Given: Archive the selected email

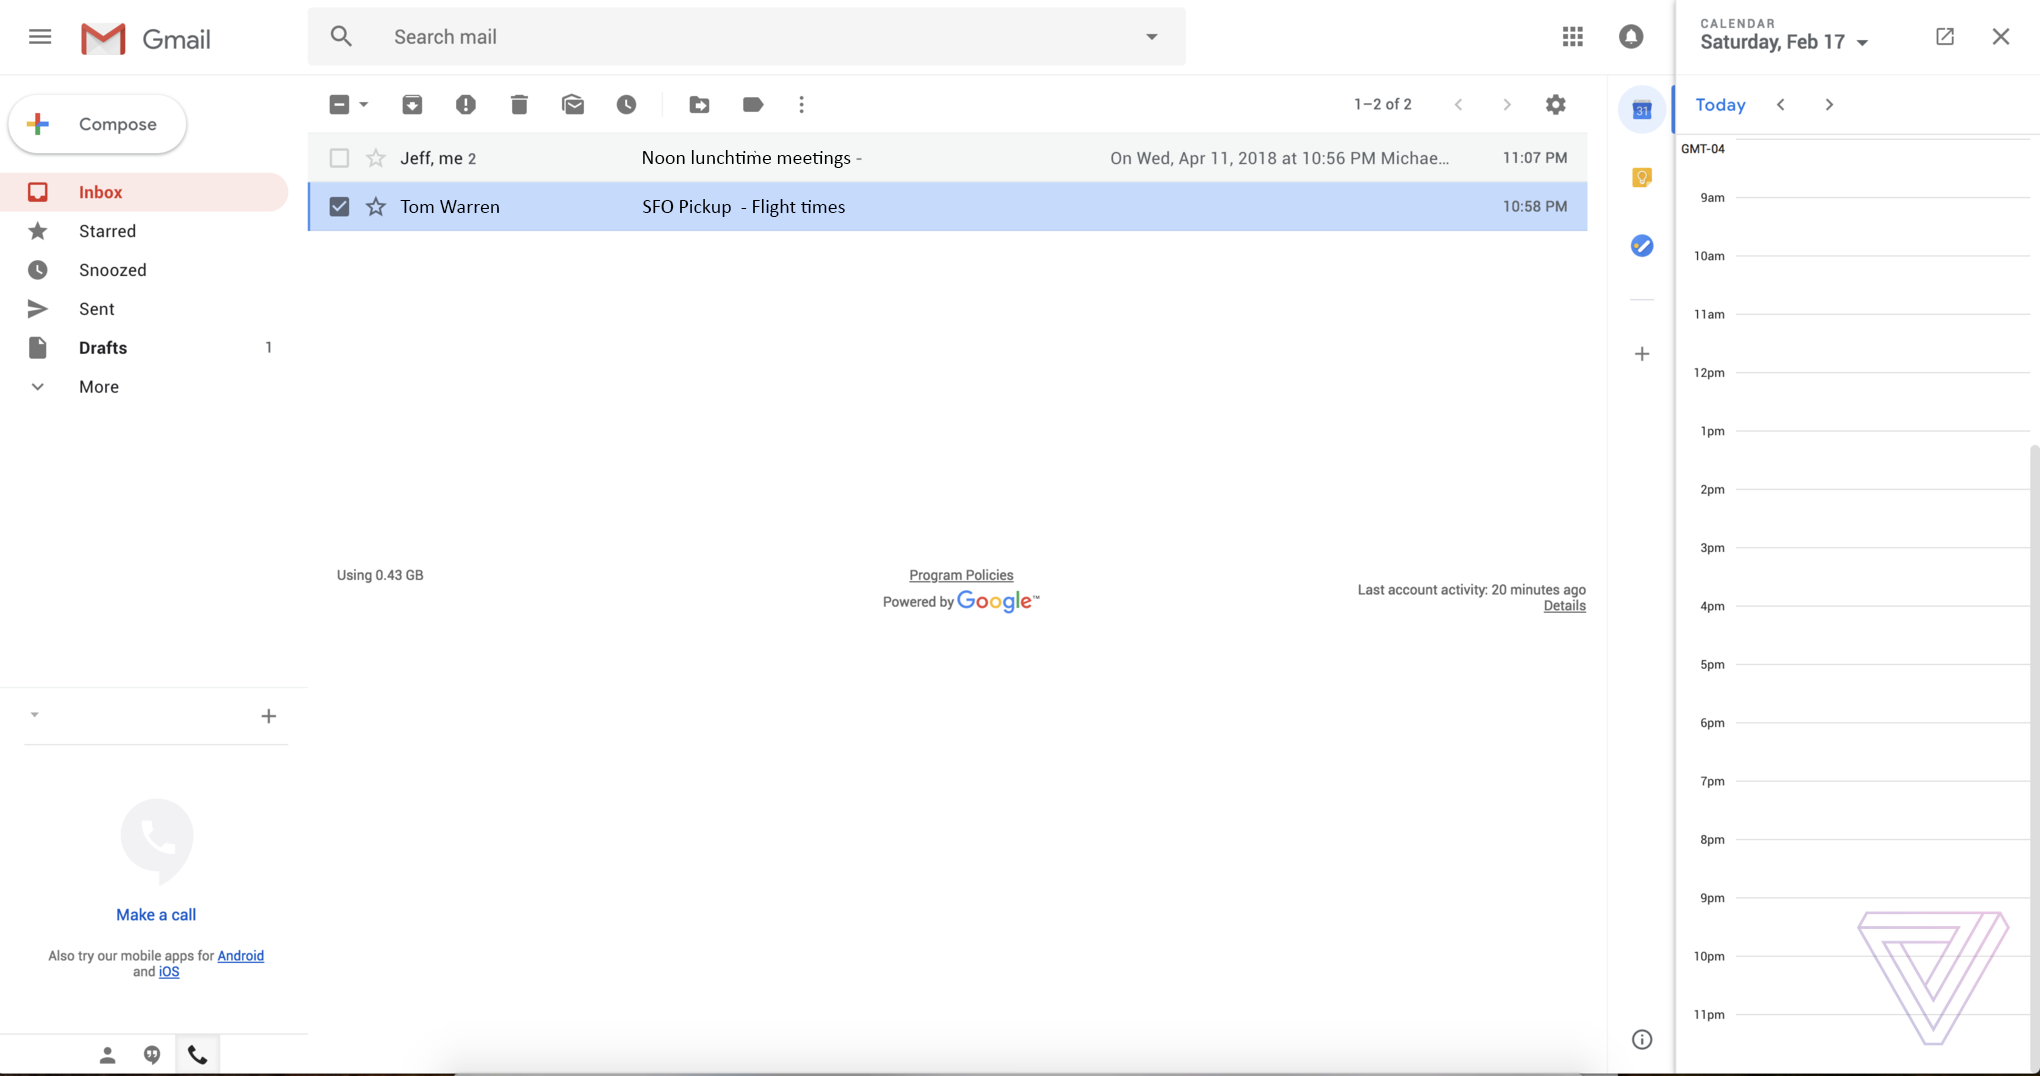Looking at the screenshot, I should [x=411, y=104].
